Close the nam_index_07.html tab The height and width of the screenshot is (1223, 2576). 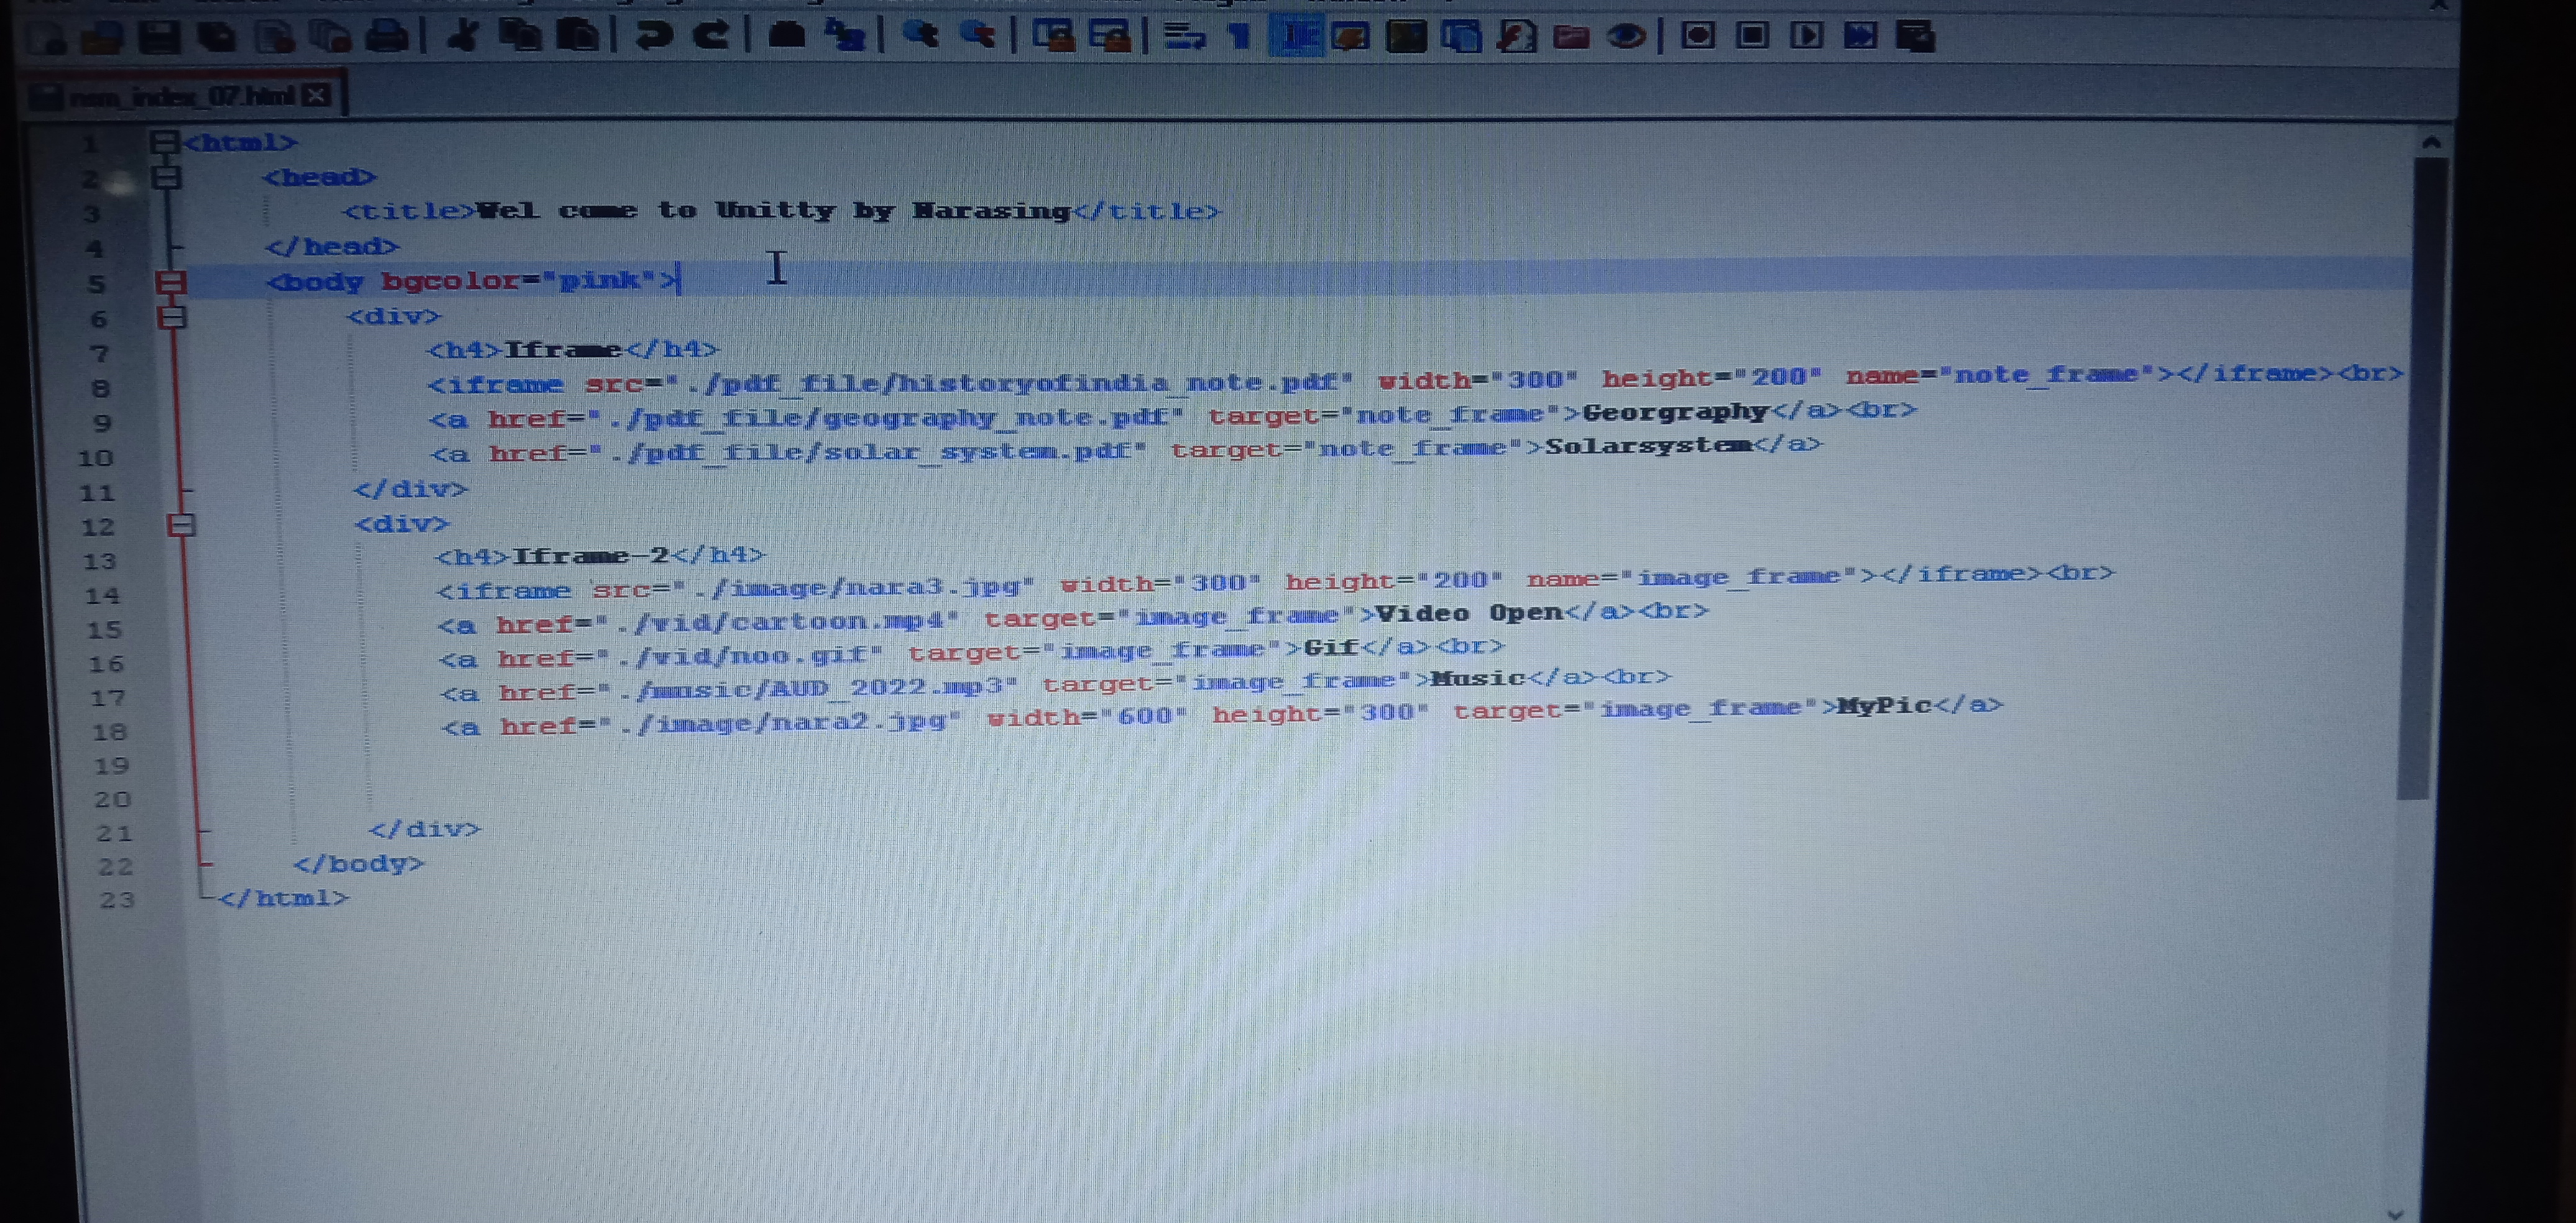pos(317,95)
